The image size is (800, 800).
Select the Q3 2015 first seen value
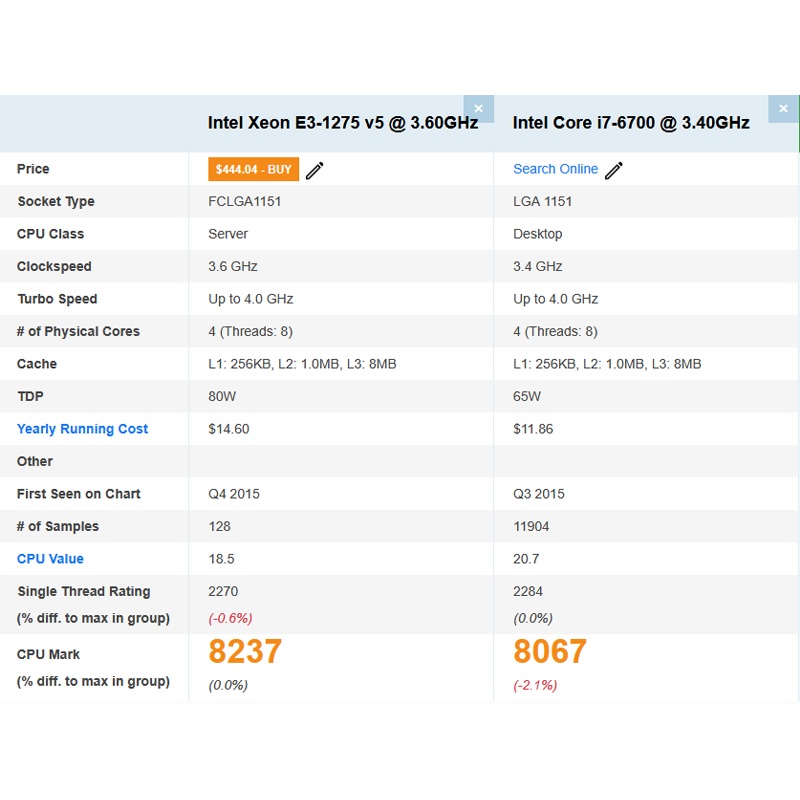(x=539, y=494)
